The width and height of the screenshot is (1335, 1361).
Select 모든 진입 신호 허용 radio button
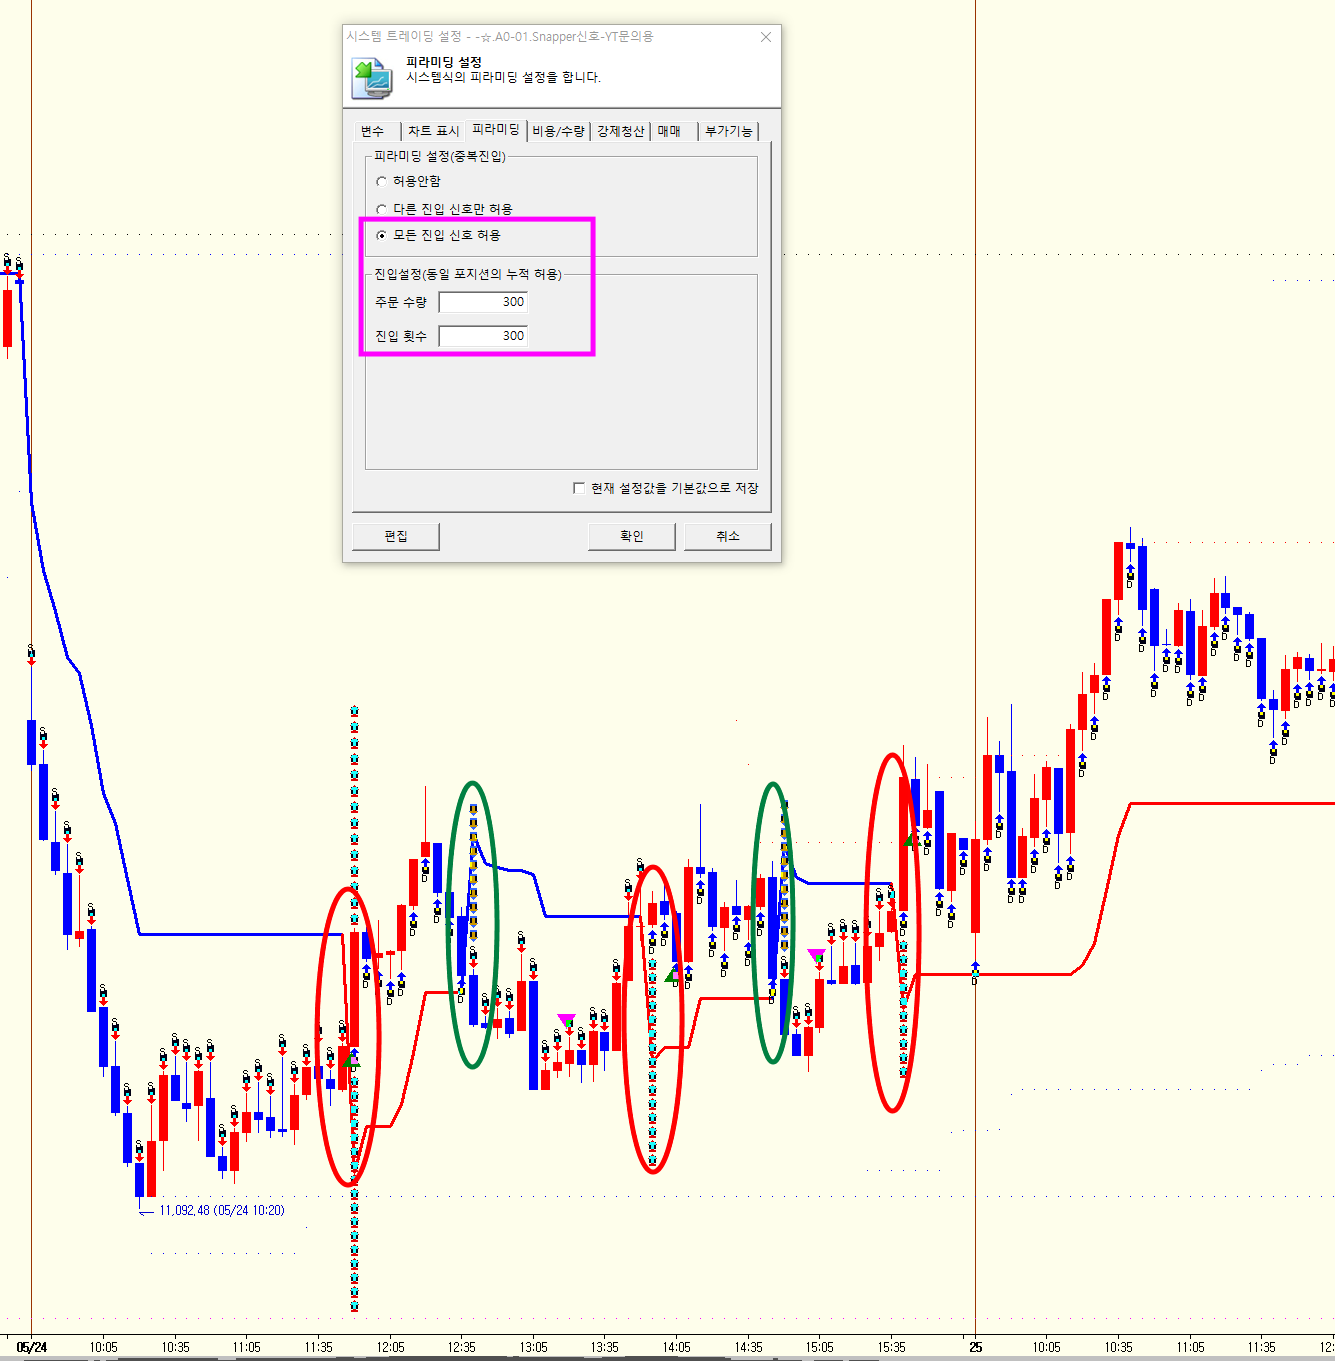point(381,235)
